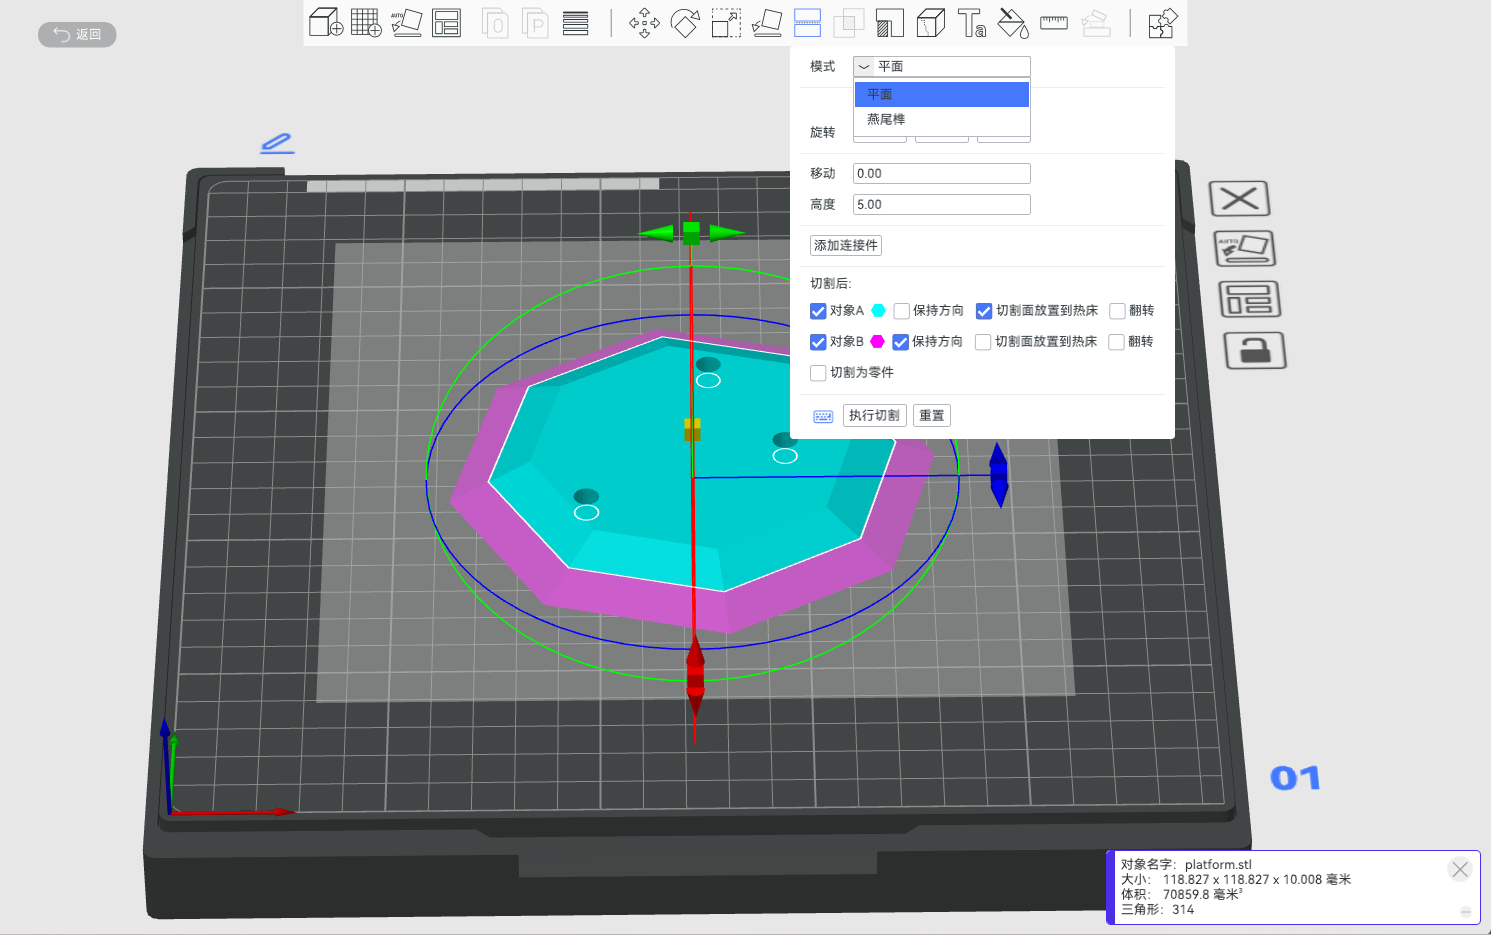Click the Assembly view puzzle icon
The image size is (1491, 935).
click(x=1162, y=22)
